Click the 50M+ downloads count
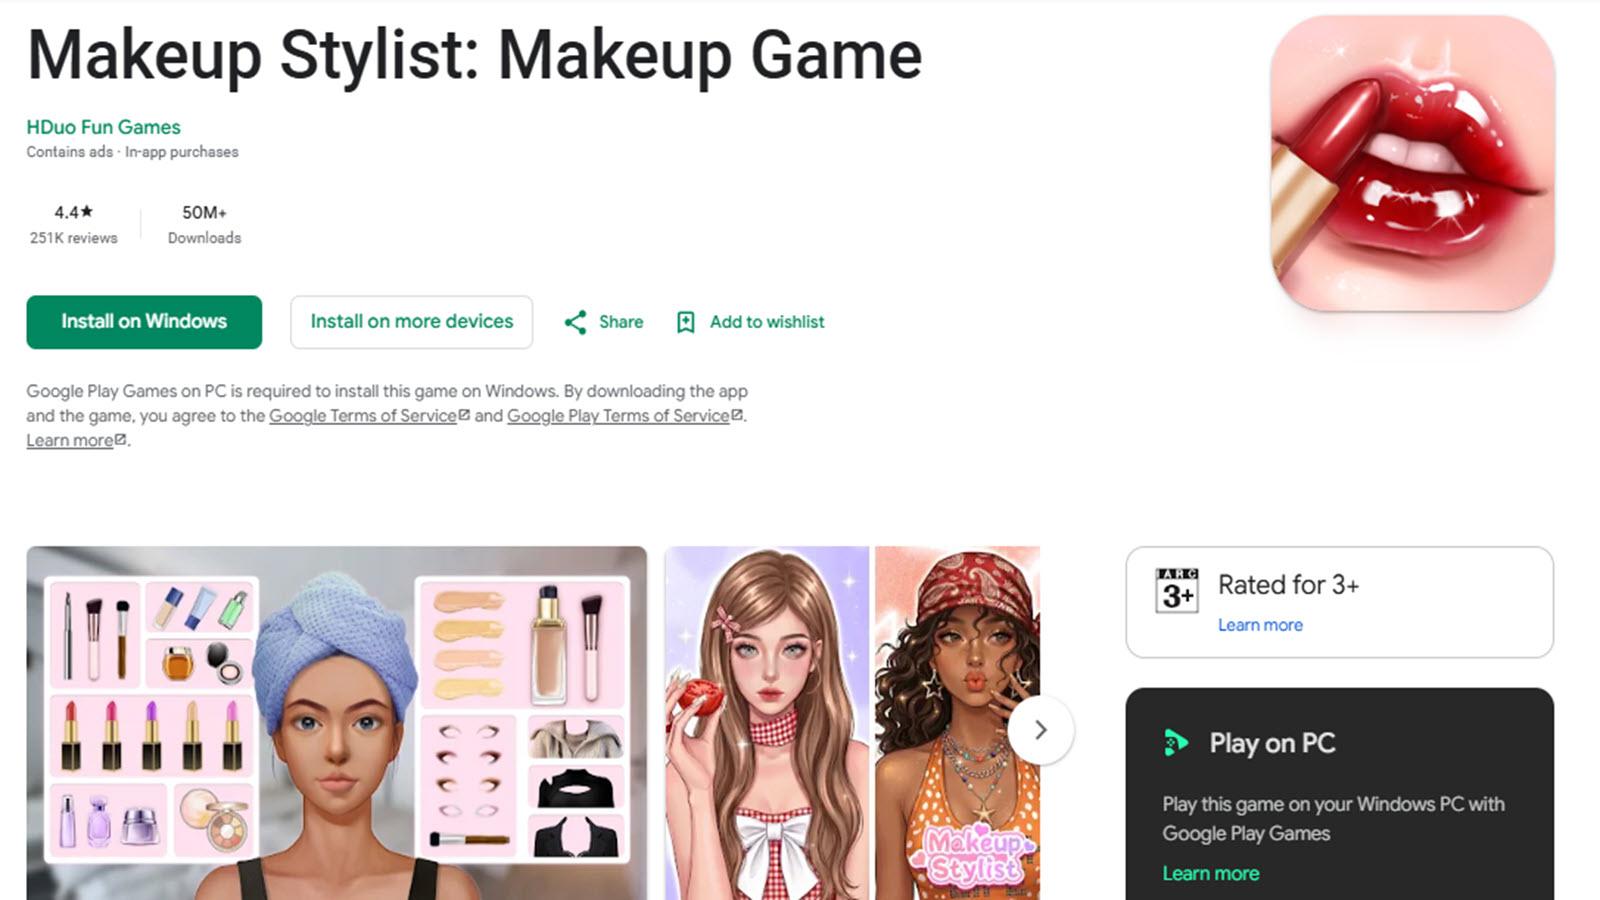Screen dimensions: 1600x900 tap(204, 212)
